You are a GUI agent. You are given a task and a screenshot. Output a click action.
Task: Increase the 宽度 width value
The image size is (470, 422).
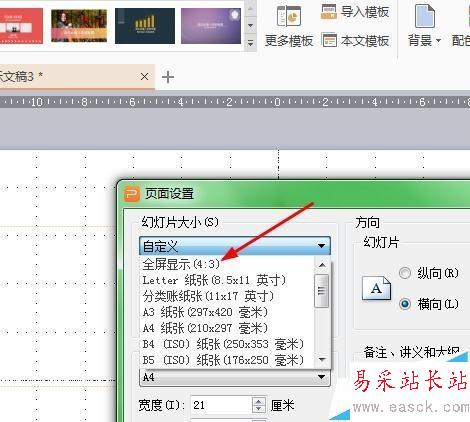click(x=259, y=401)
